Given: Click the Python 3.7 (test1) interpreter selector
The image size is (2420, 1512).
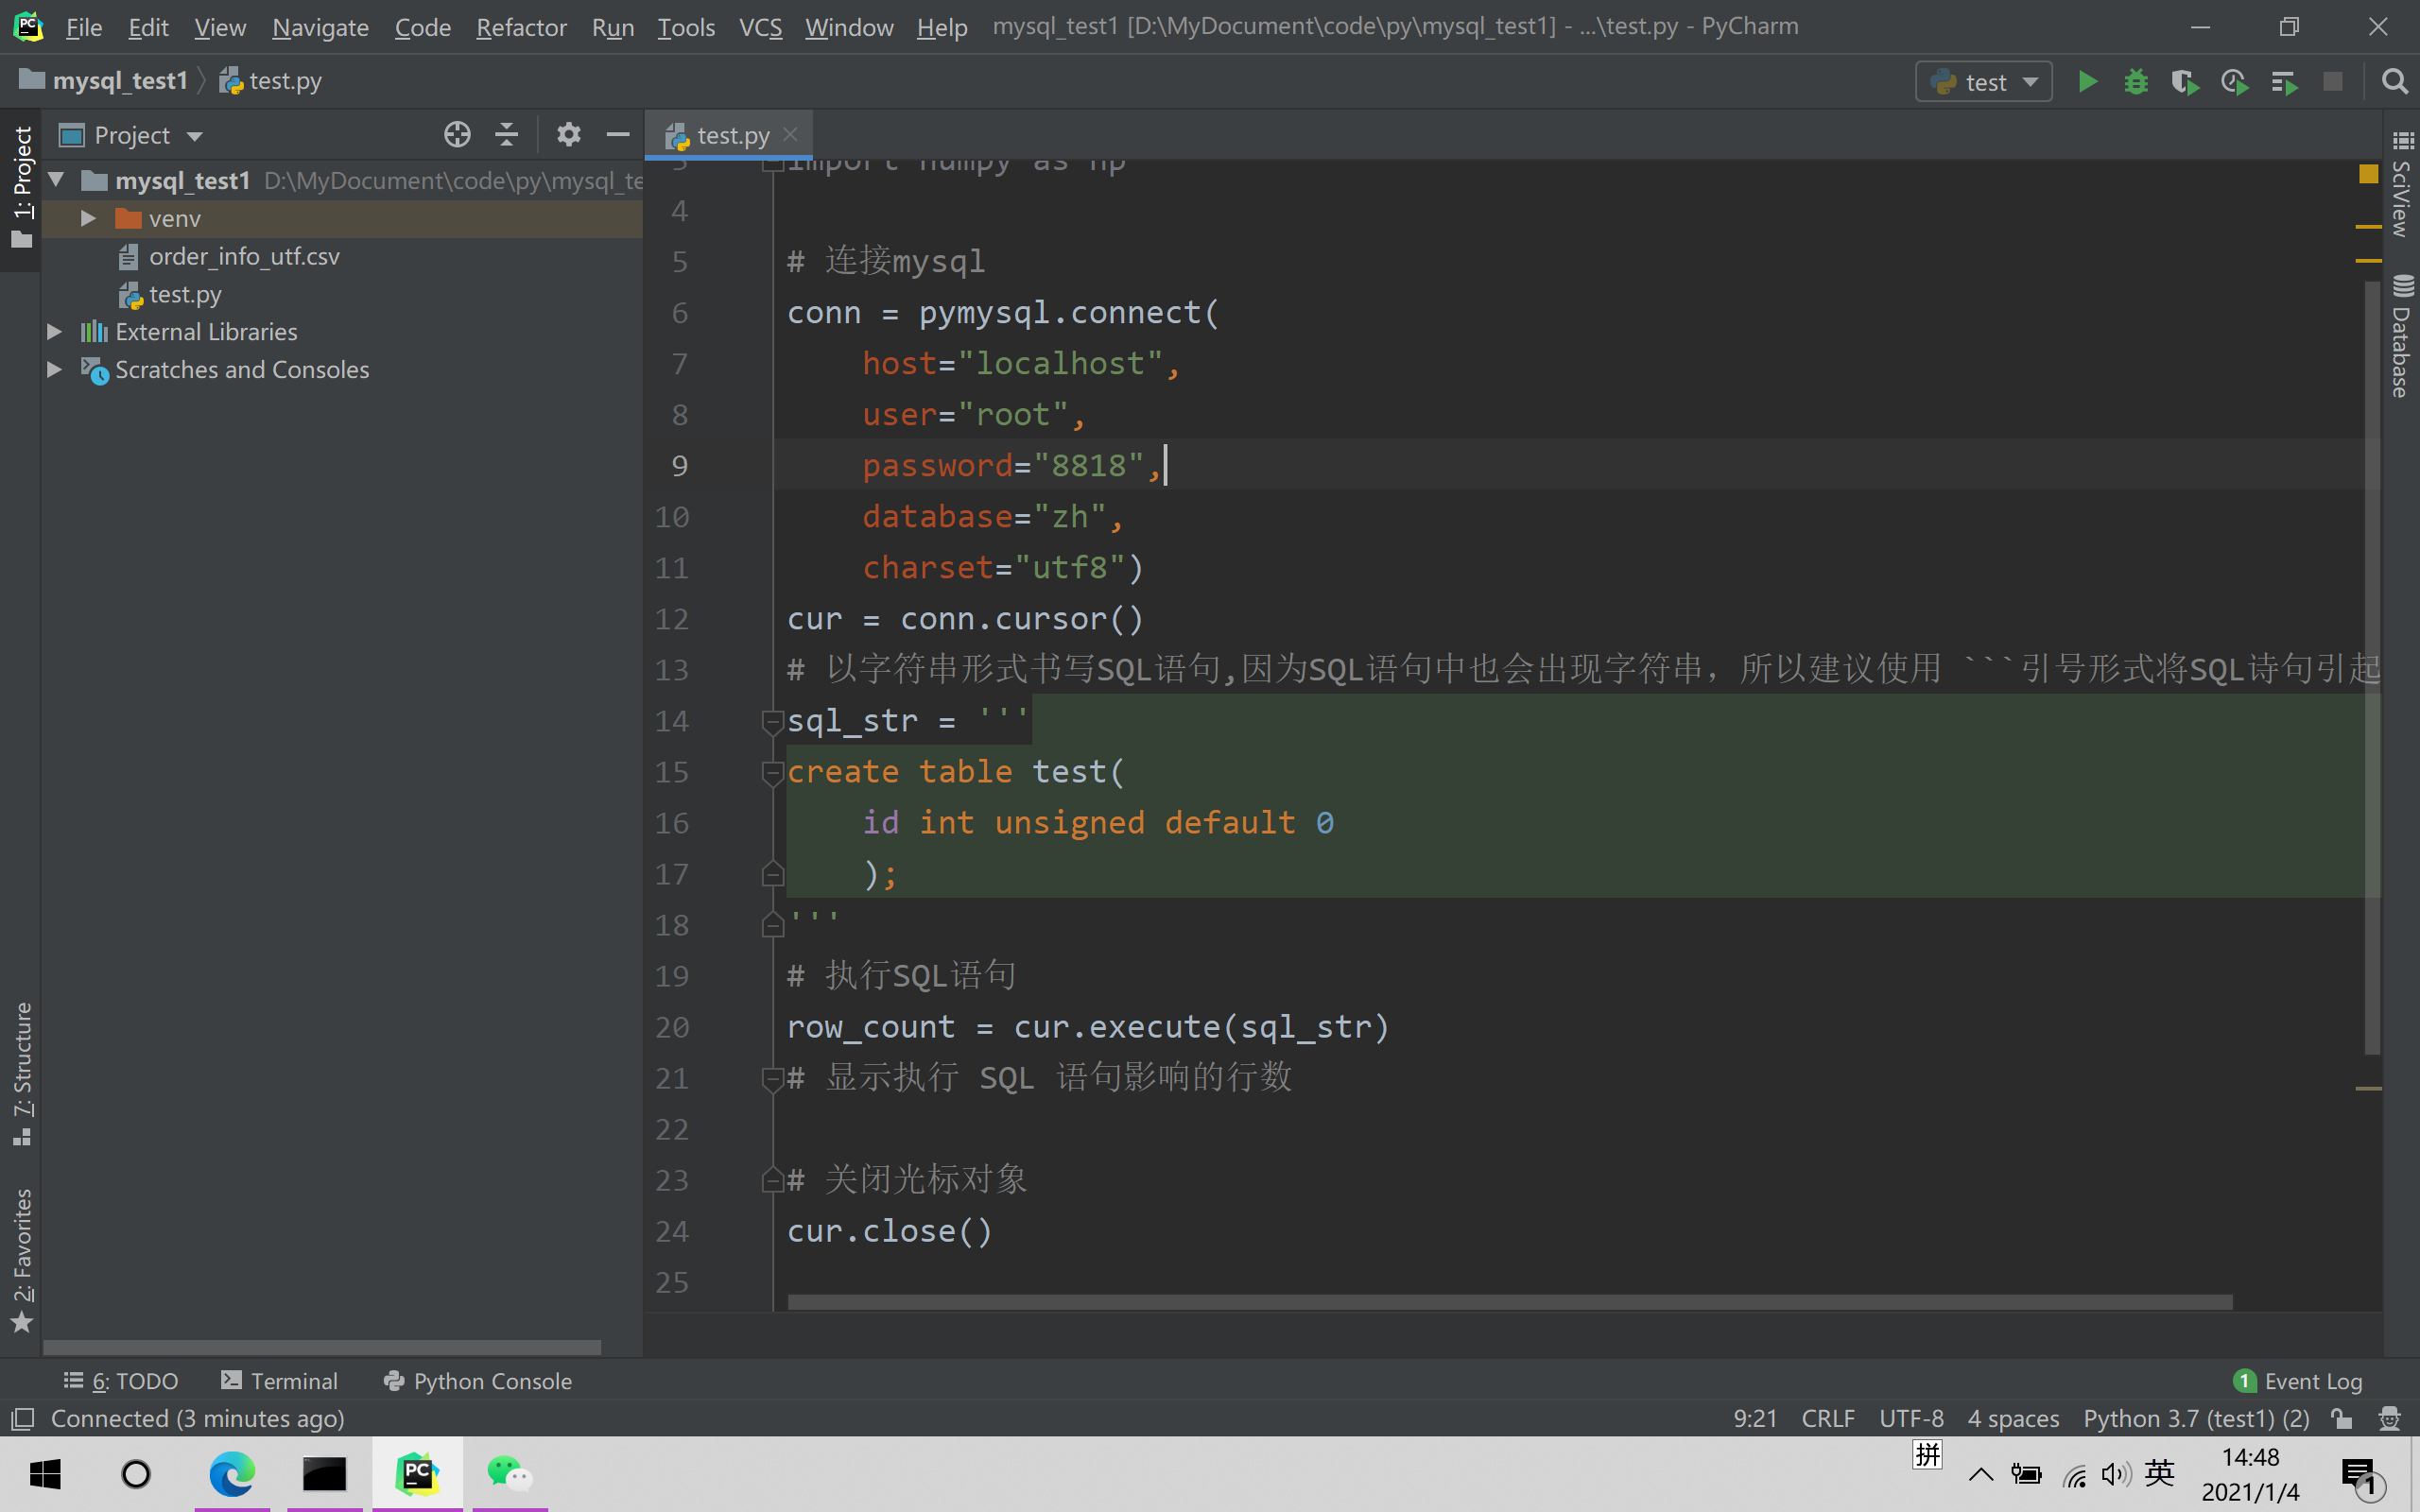Looking at the screenshot, I should click(x=2196, y=1418).
